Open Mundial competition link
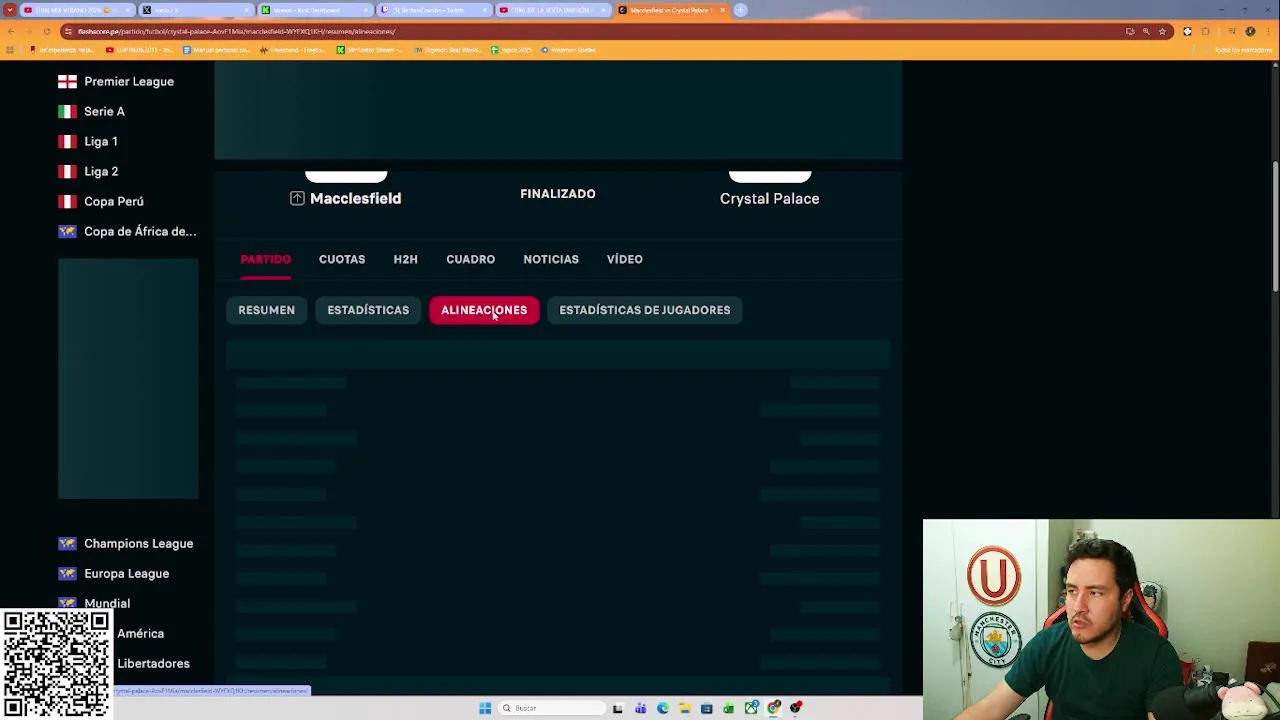Viewport: 1280px width, 720px height. point(107,604)
